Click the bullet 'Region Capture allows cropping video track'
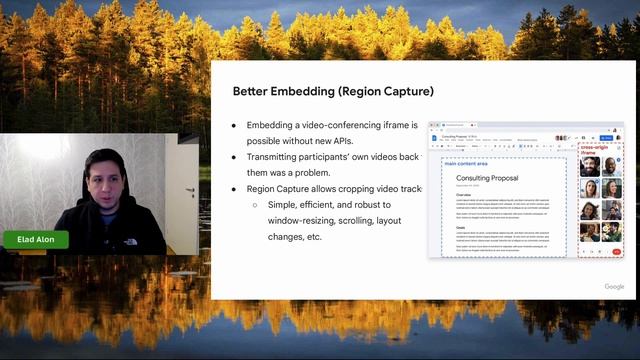 [x=334, y=189]
